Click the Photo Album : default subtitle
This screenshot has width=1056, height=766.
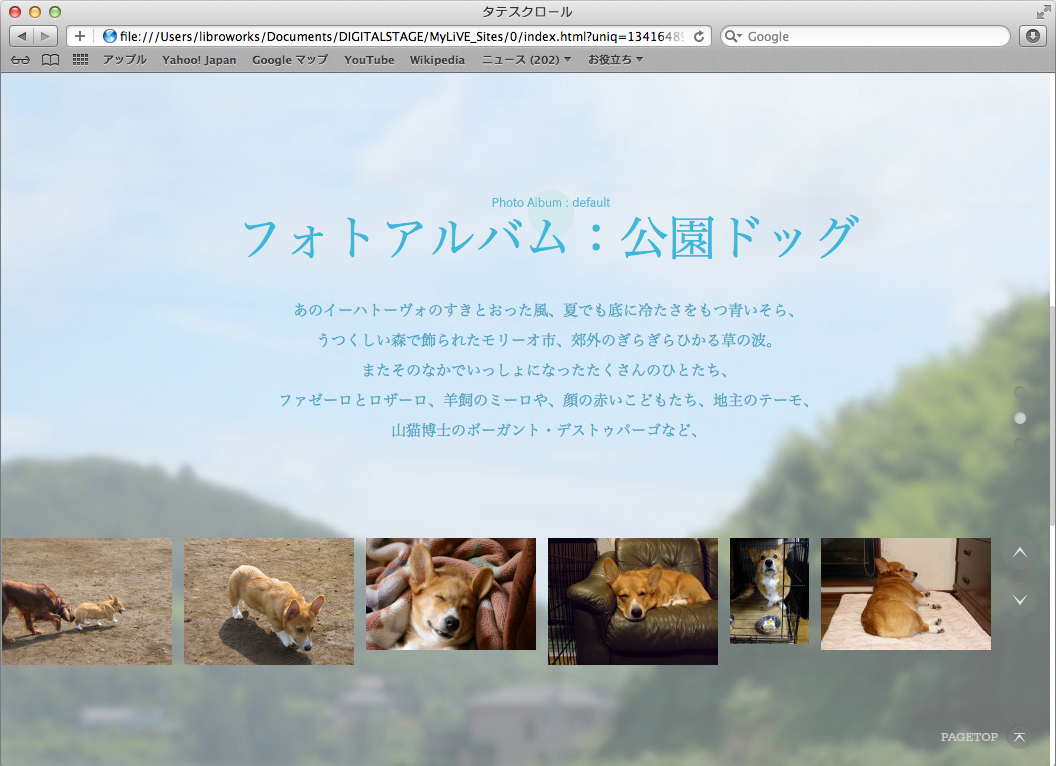pos(550,203)
